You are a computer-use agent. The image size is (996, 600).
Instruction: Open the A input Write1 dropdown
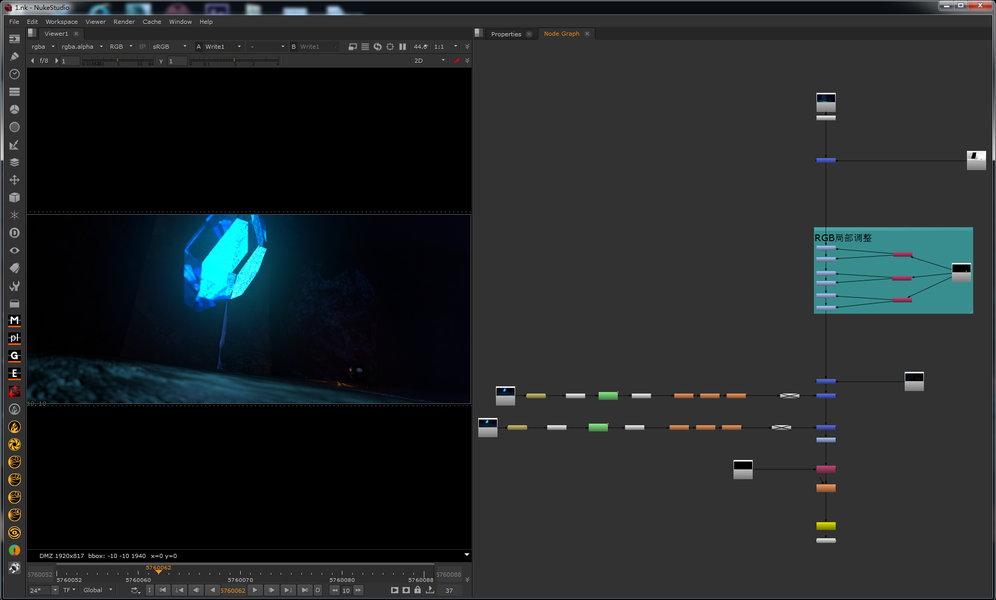pyautogui.click(x=223, y=46)
